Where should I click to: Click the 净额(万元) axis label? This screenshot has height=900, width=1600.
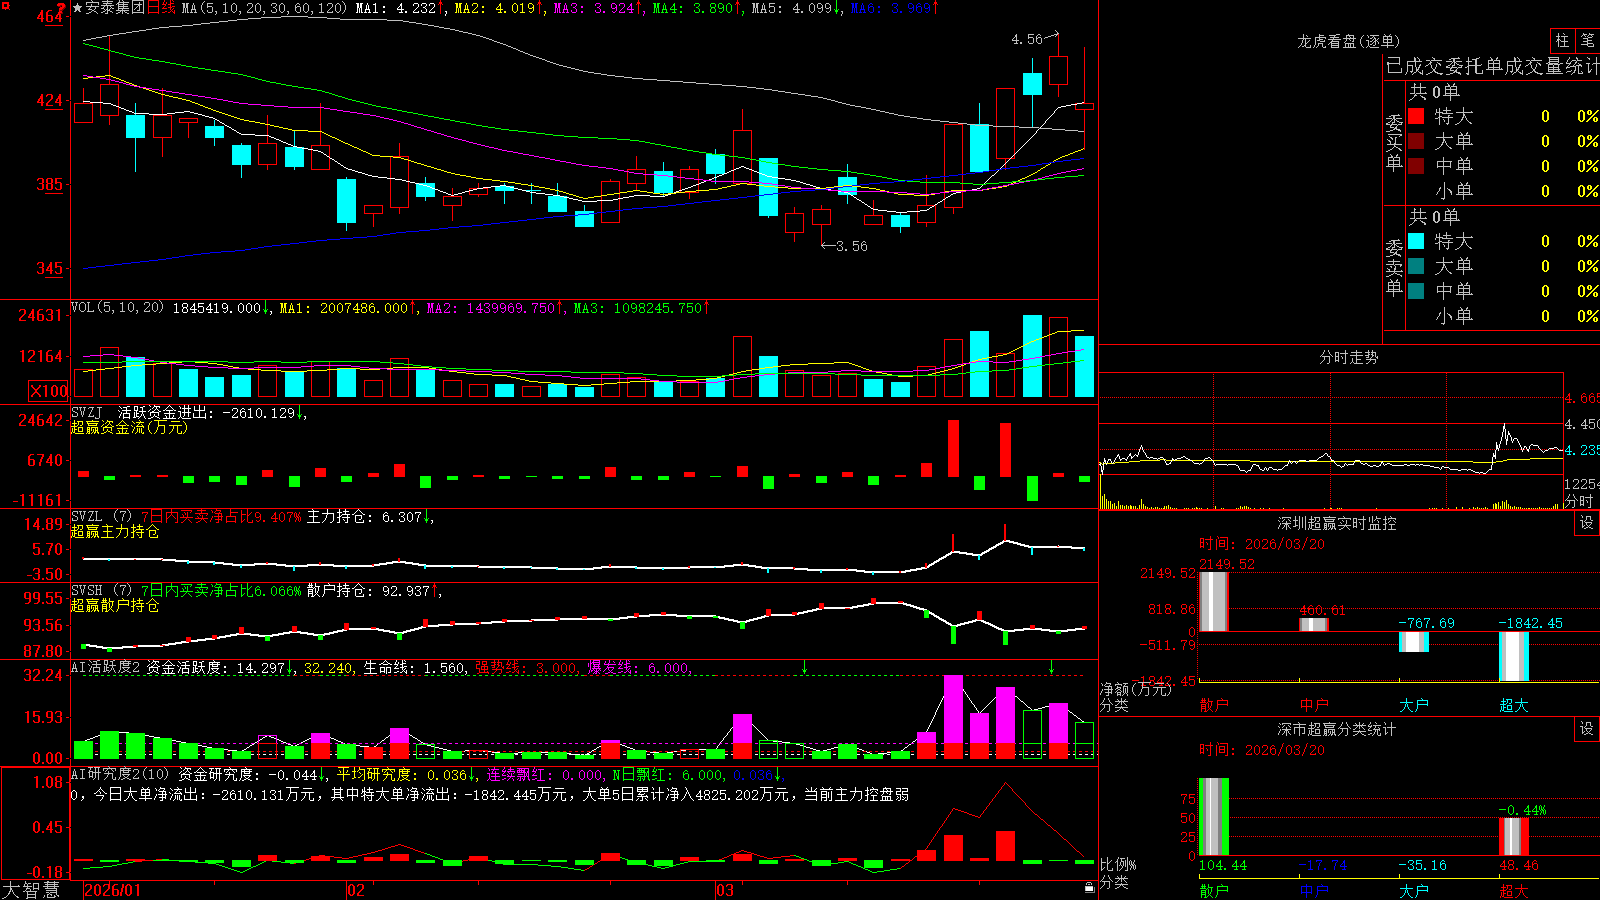click(1135, 689)
